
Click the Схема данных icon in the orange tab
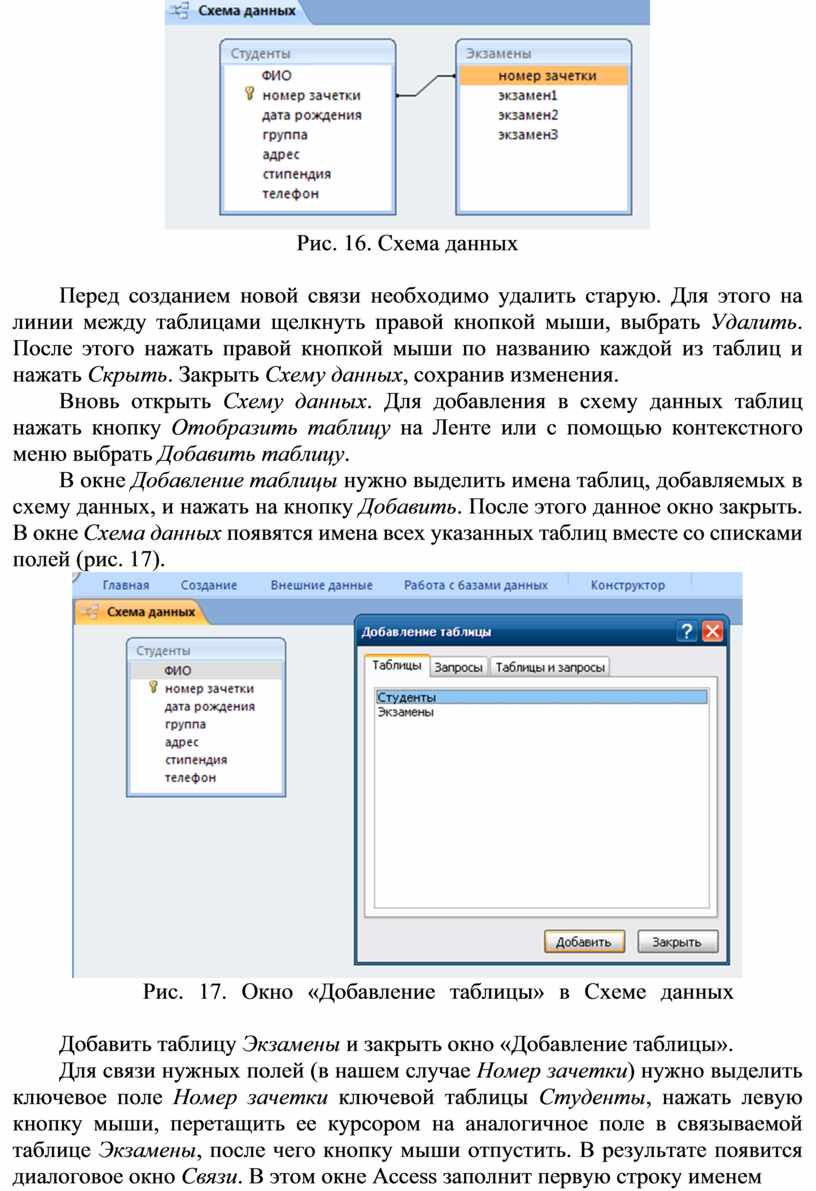pos(90,611)
